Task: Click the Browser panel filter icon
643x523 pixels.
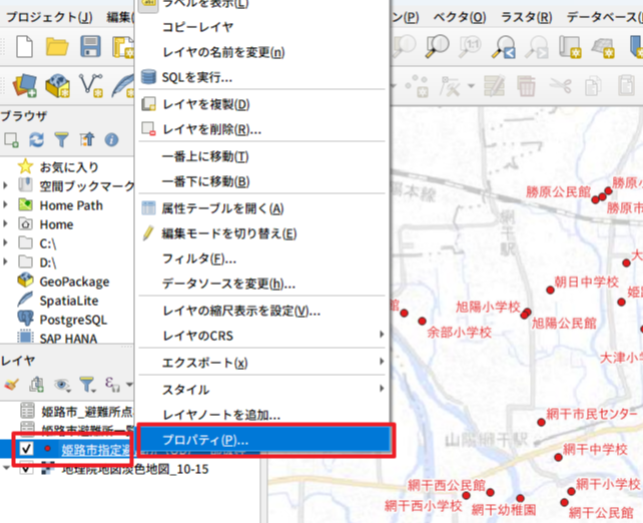Action: point(62,141)
